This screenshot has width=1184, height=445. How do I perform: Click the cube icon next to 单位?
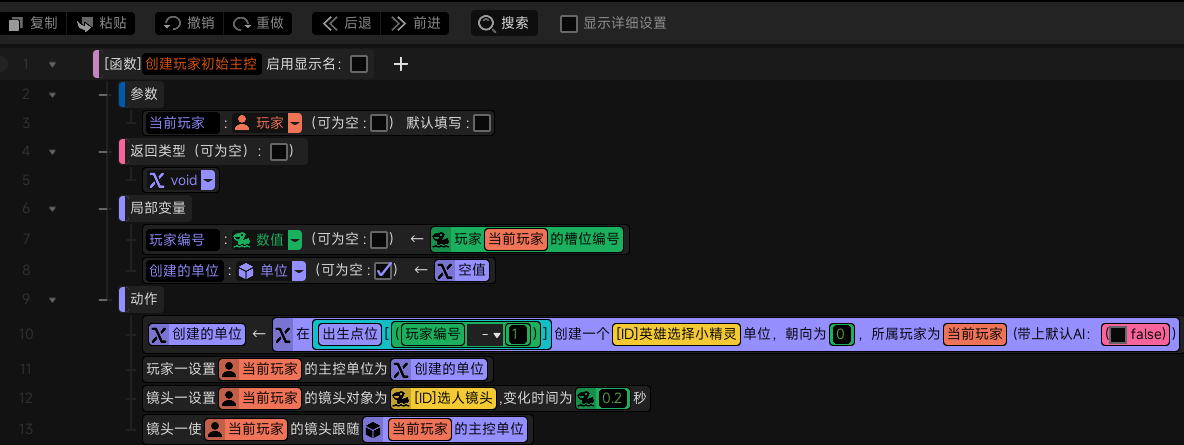click(x=245, y=270)
